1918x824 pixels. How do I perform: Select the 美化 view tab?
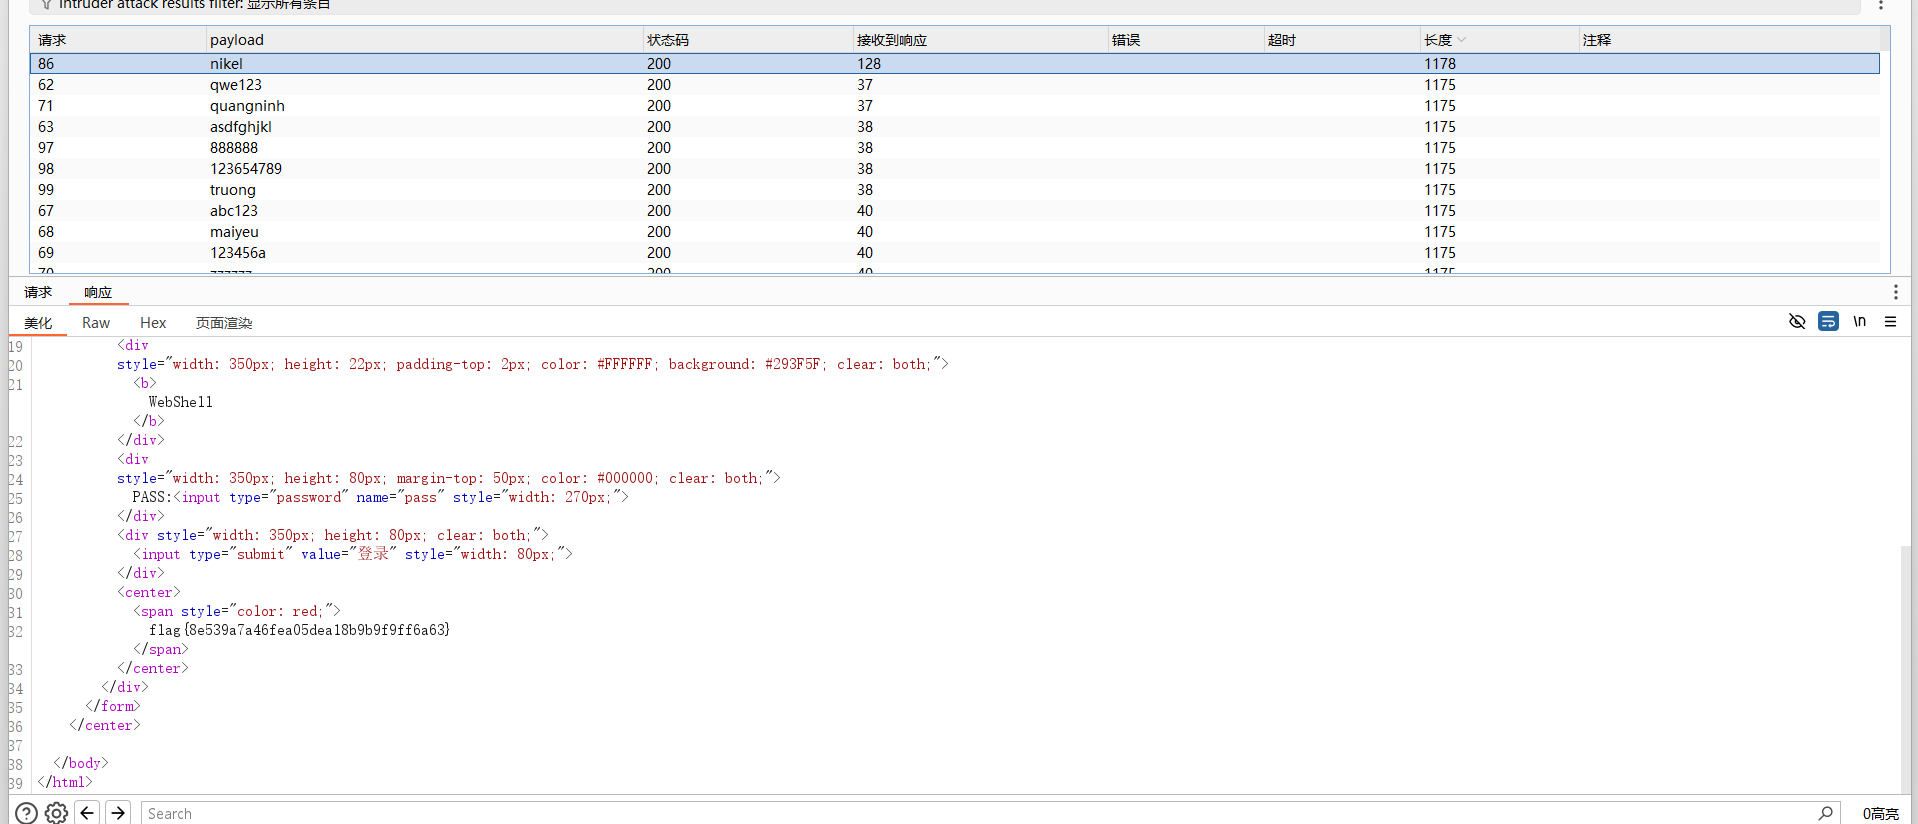pos(38,323)
